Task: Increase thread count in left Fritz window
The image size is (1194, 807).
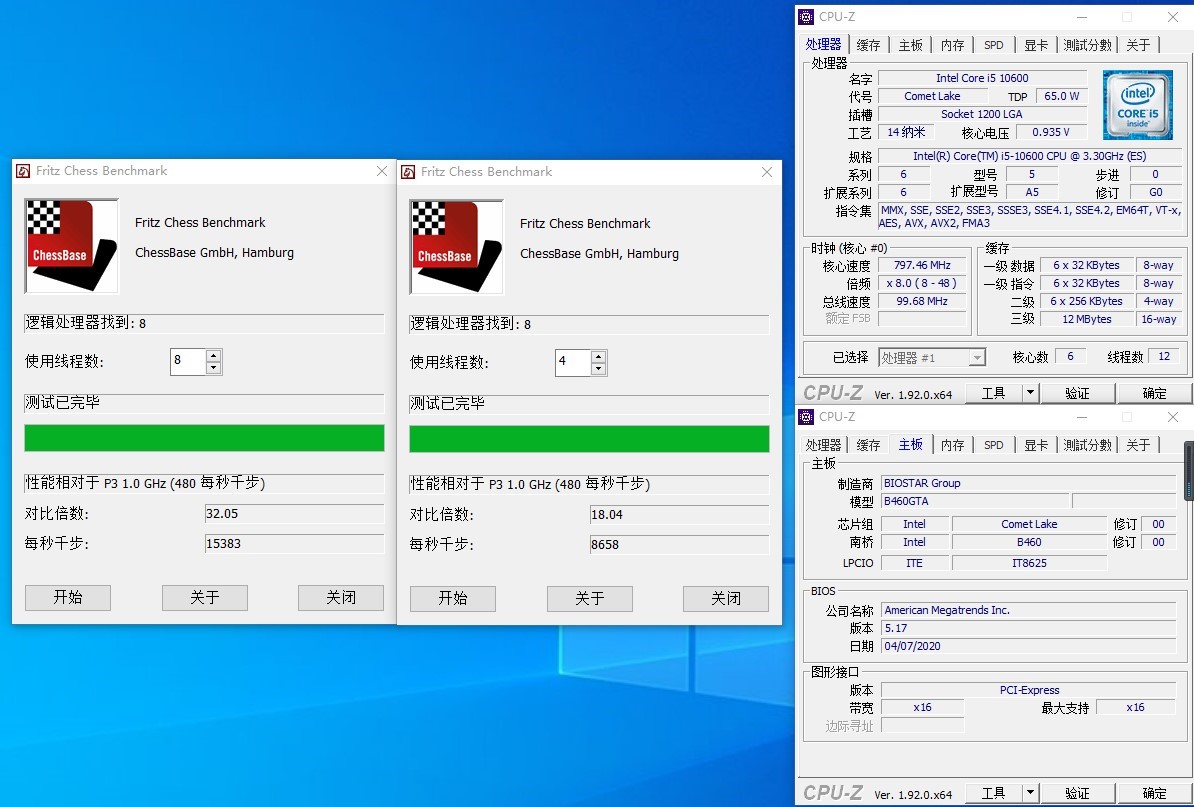Action: (x=214, y=356)
